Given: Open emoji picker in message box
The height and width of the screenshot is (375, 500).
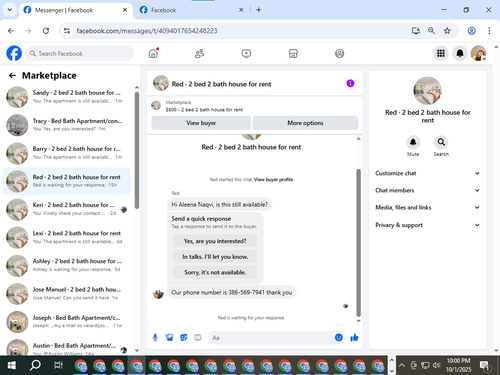Looking at the screenshot, I should tap(339, 338).
